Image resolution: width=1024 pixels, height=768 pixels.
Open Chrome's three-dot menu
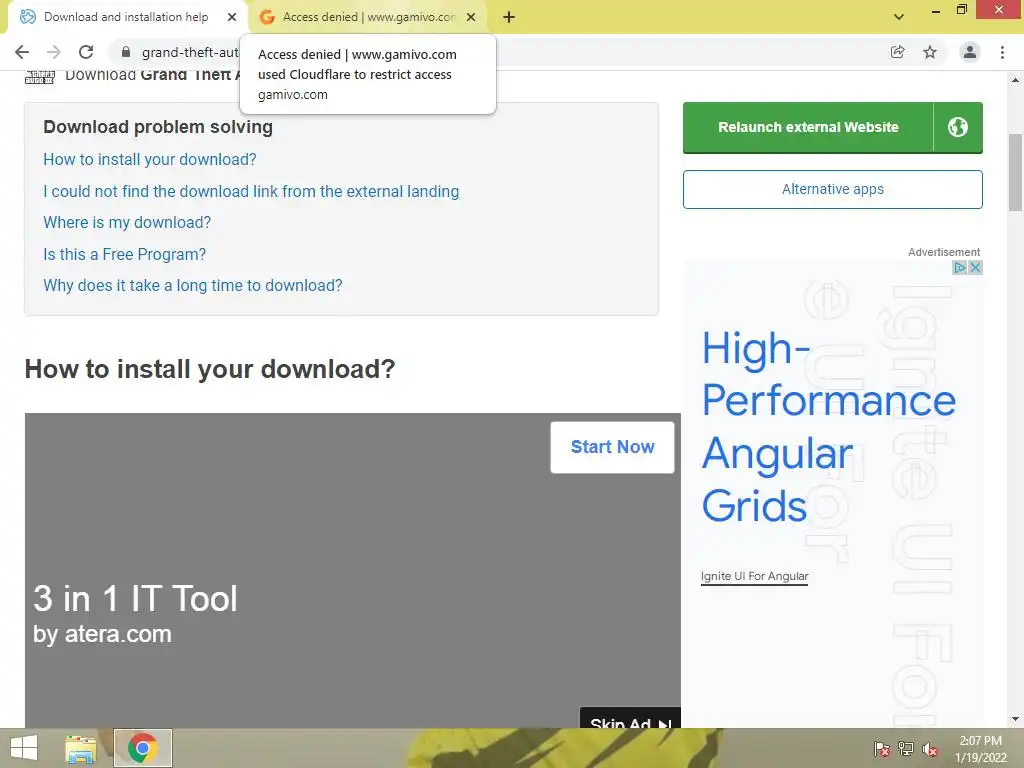pos(1002,52)
